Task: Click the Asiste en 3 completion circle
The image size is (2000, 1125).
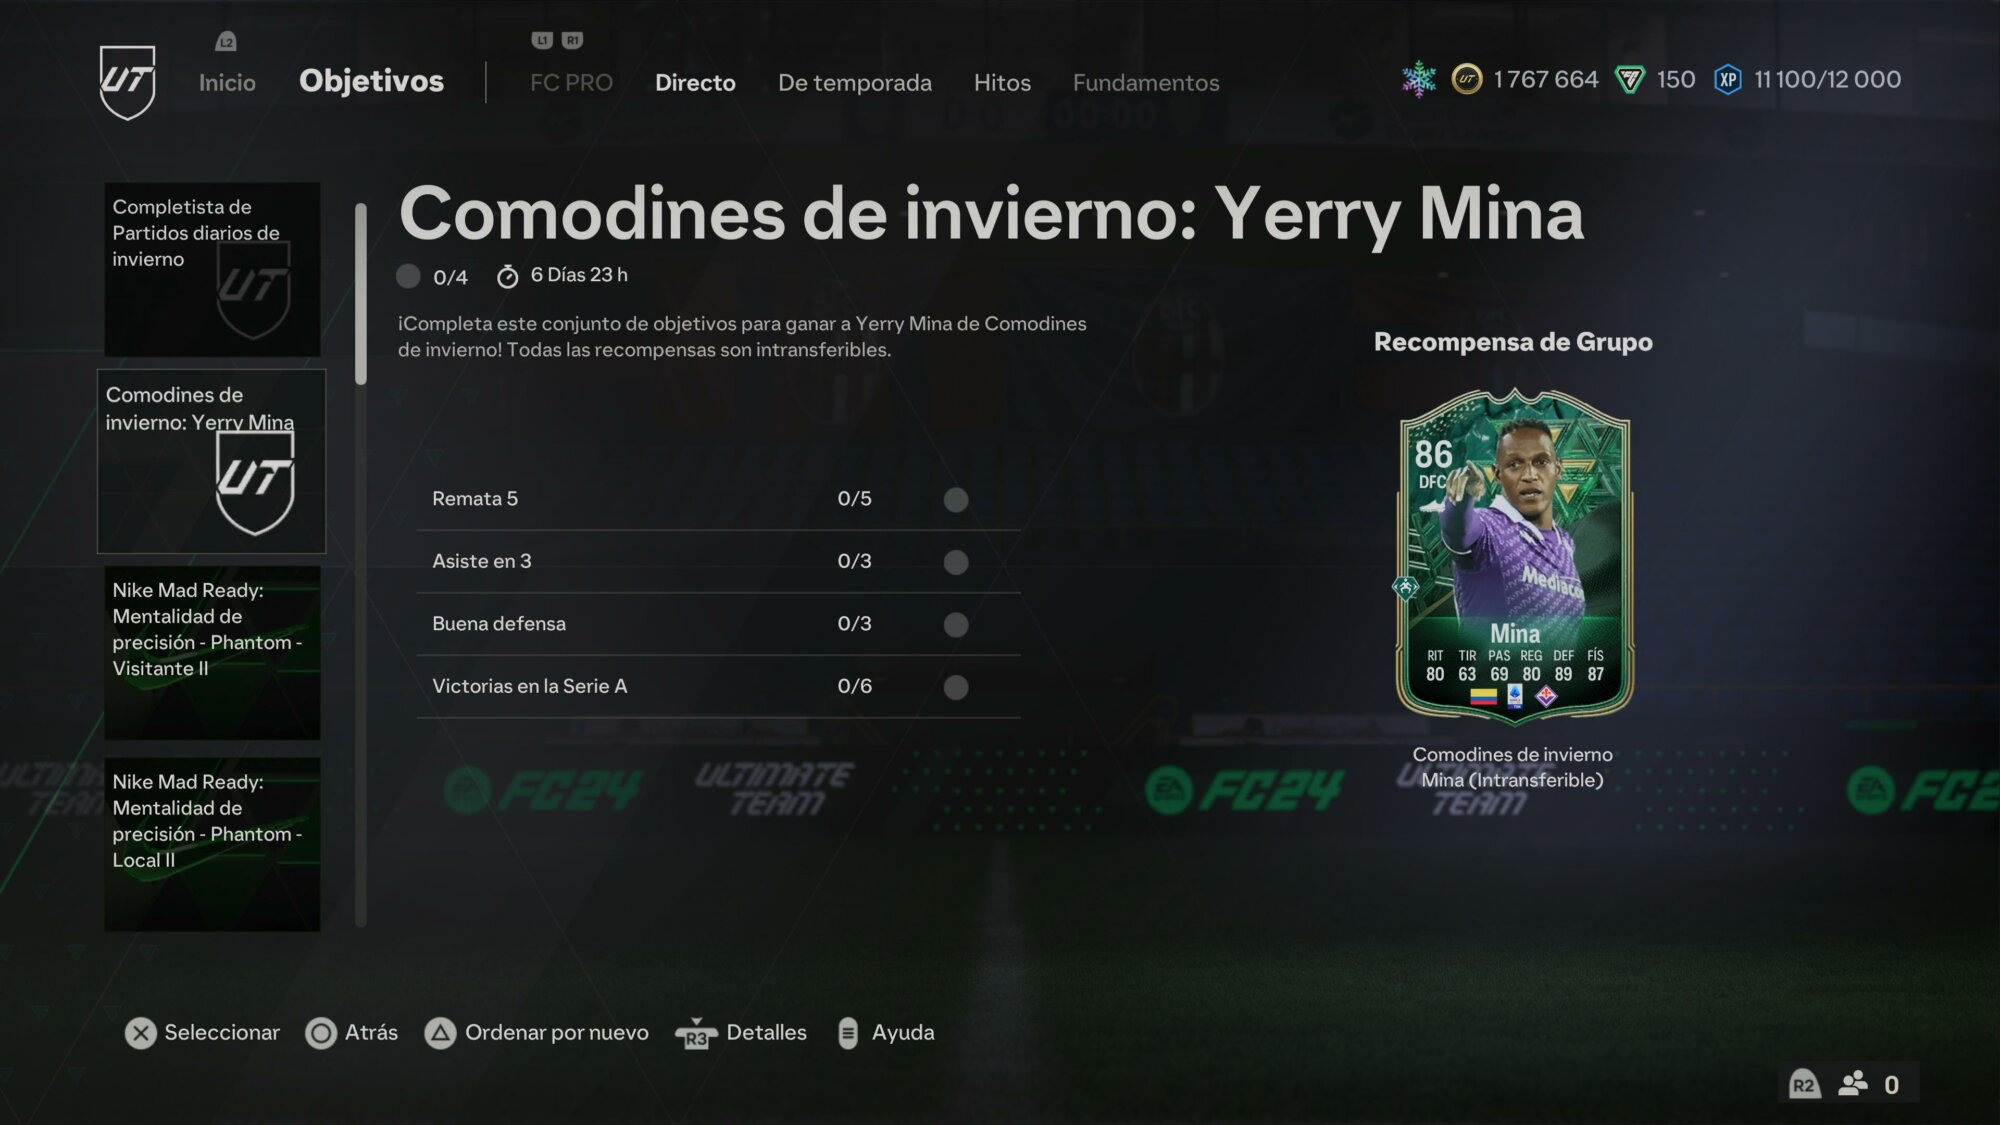Action: (956, 562)
